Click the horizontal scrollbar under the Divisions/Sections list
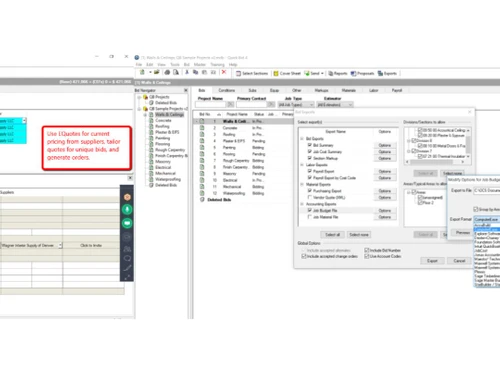This screenshot has height=375, width=500. click(435, 162)
